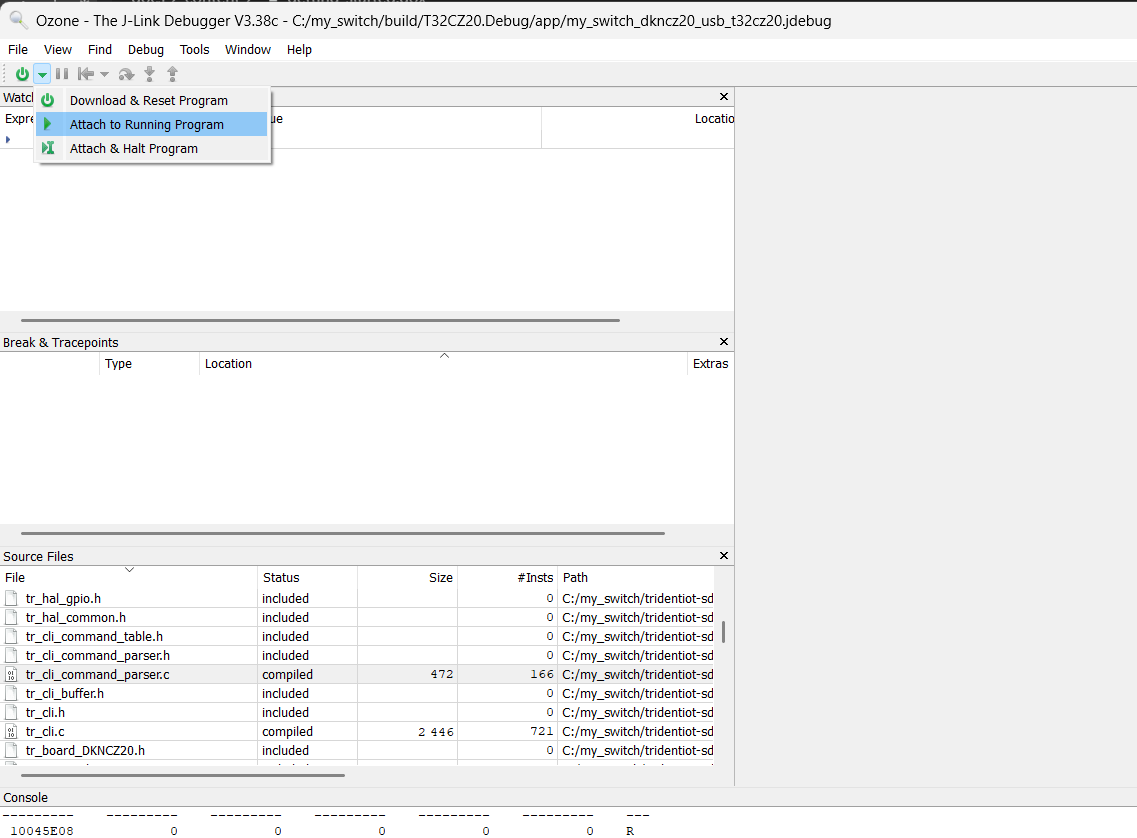Click the green power Start Debug icon
This screenshot has width=1137, height=838.
point(22,74)
